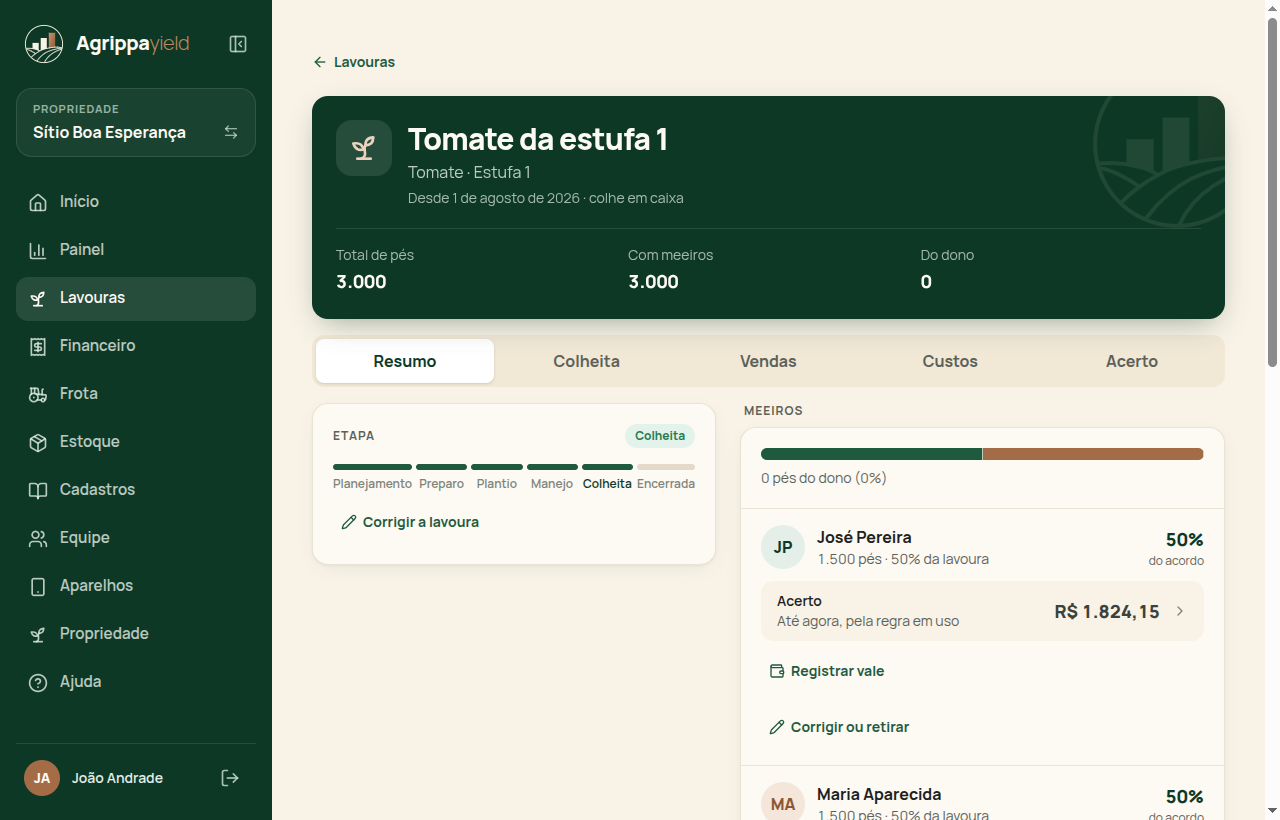Click the page scrollbar down arrow
Viewport: 1280px width, 820px height.
[x=1272, y=810]
